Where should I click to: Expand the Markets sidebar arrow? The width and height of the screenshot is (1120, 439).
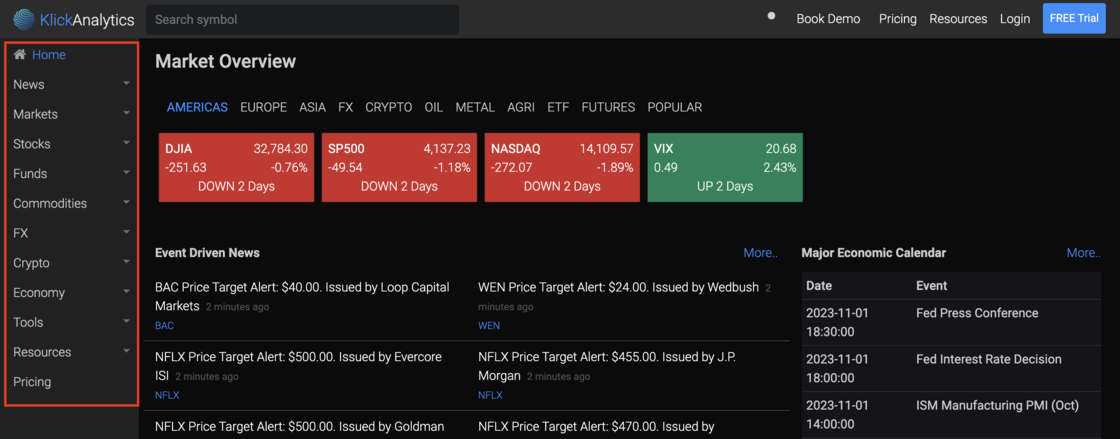(x=126, y=113)
